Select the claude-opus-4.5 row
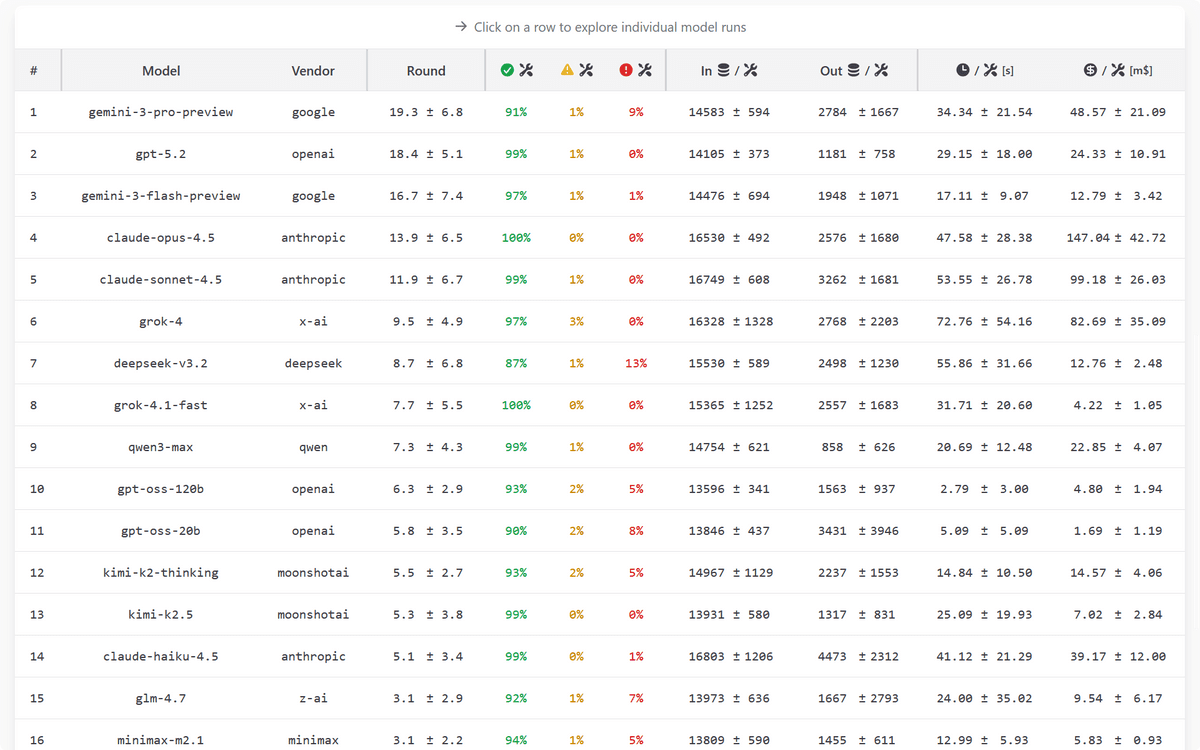1200x750 pixels. [161, 238]
